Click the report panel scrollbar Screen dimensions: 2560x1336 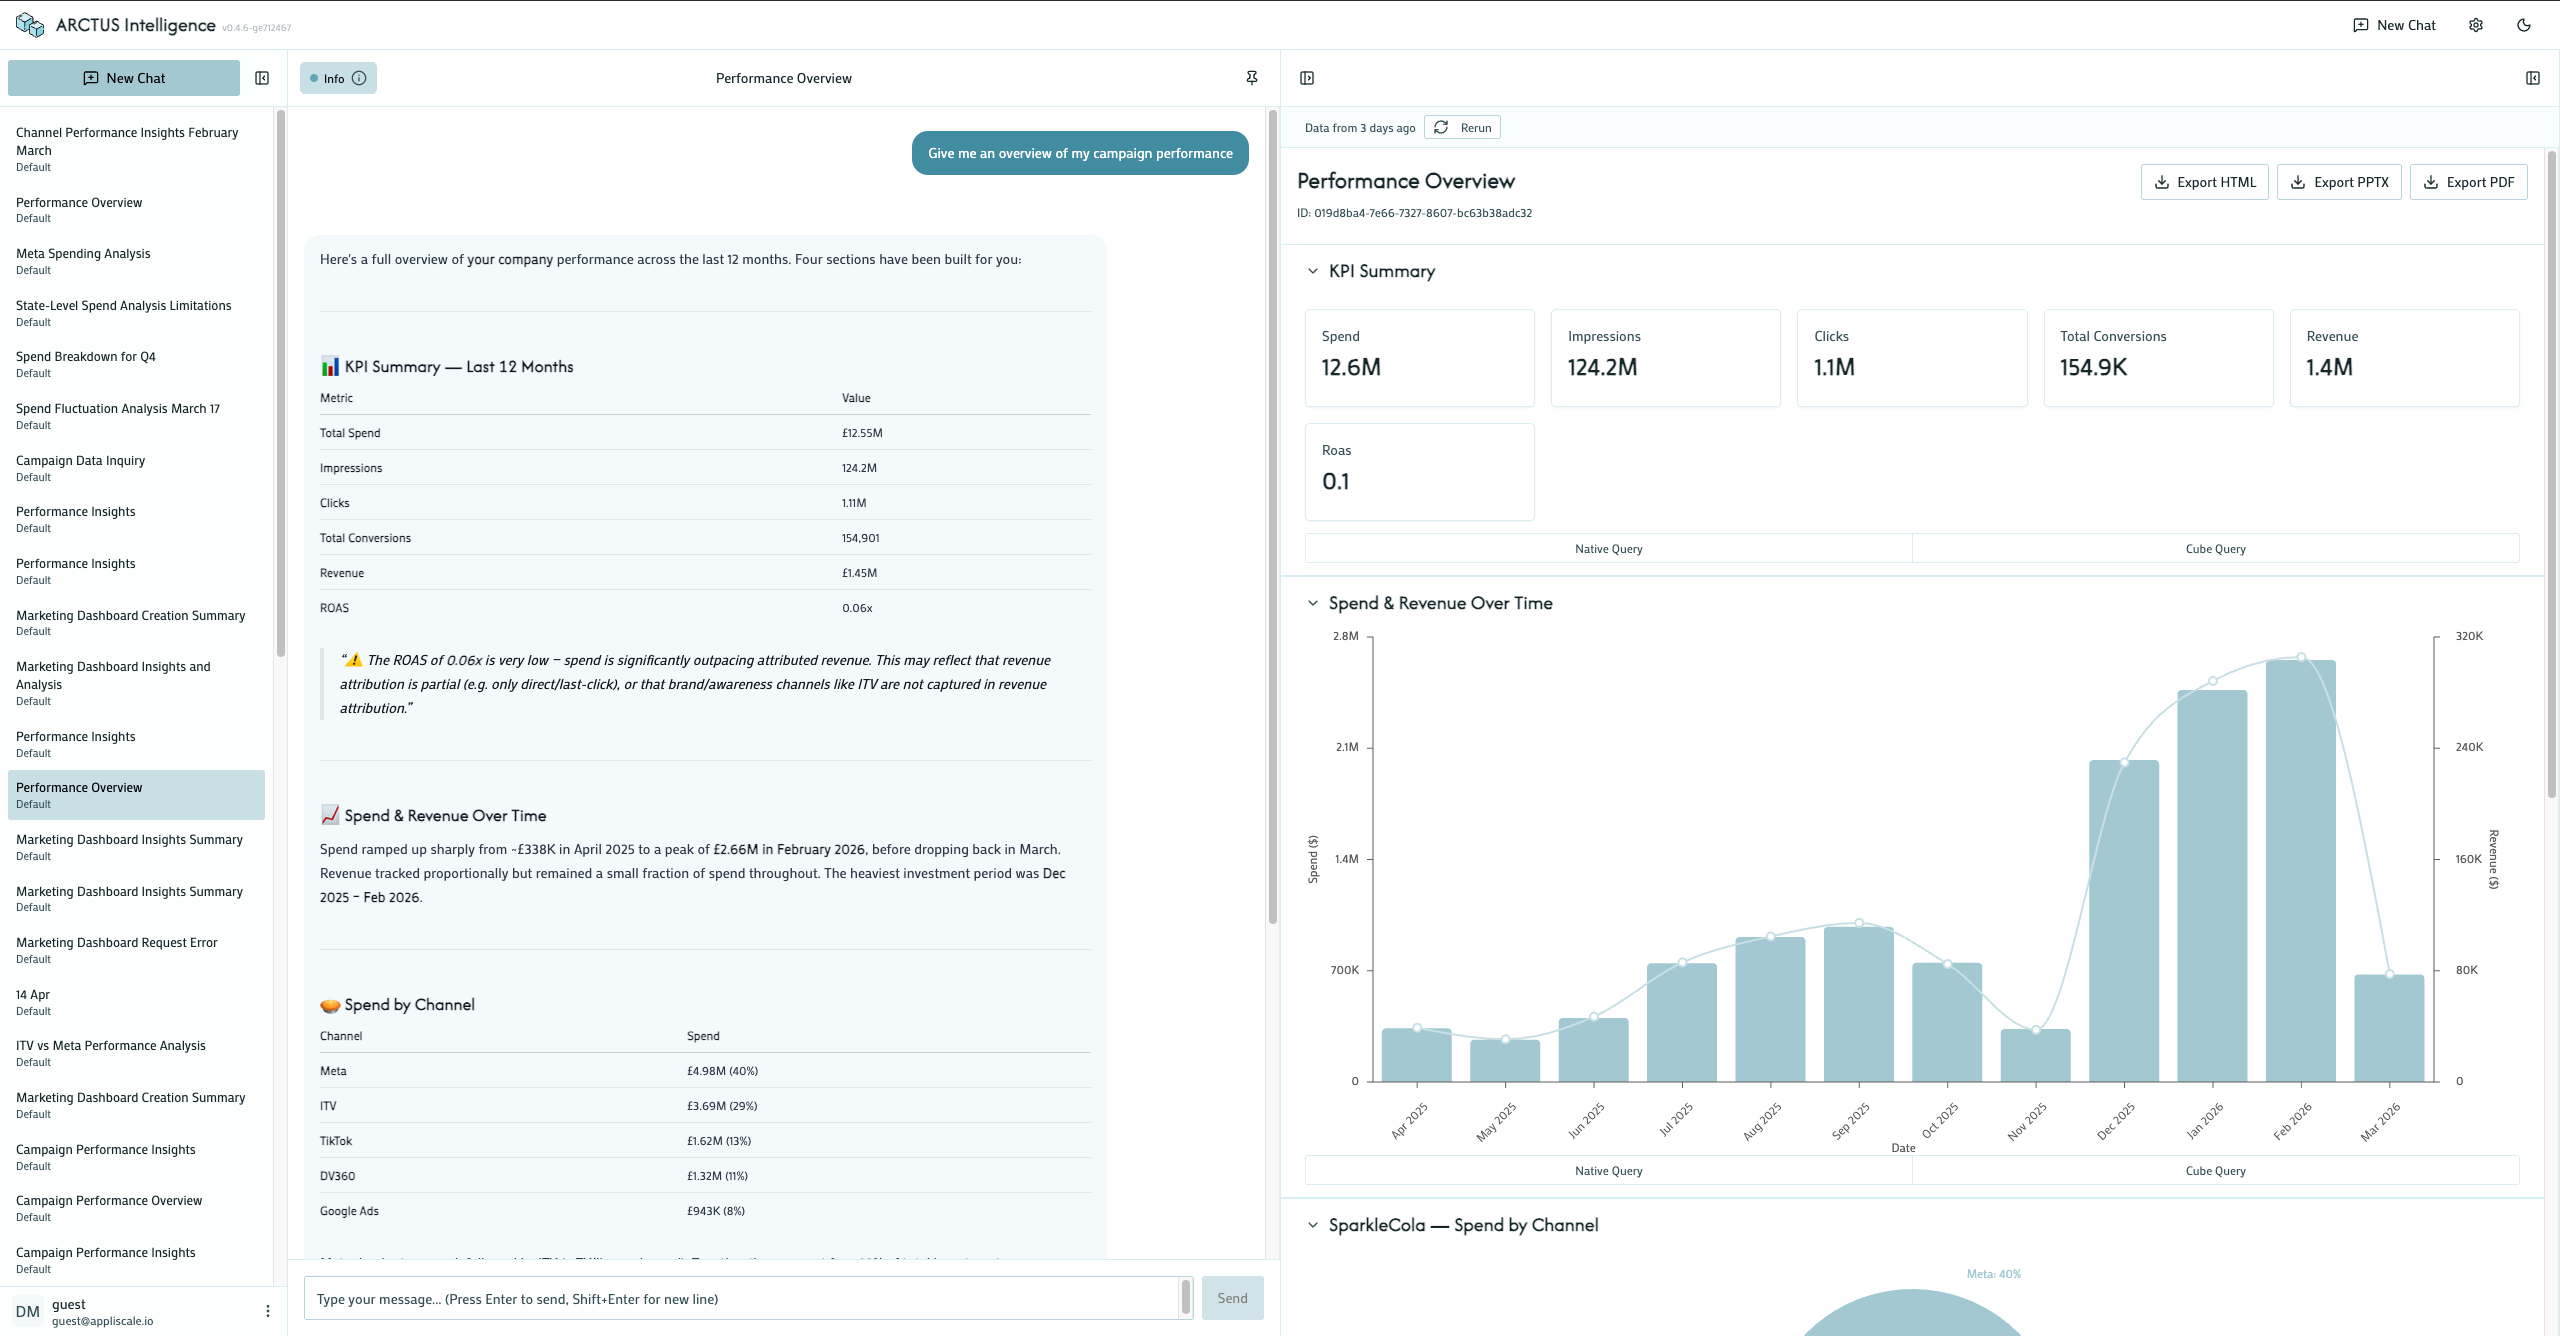[x=2551, y=474]
